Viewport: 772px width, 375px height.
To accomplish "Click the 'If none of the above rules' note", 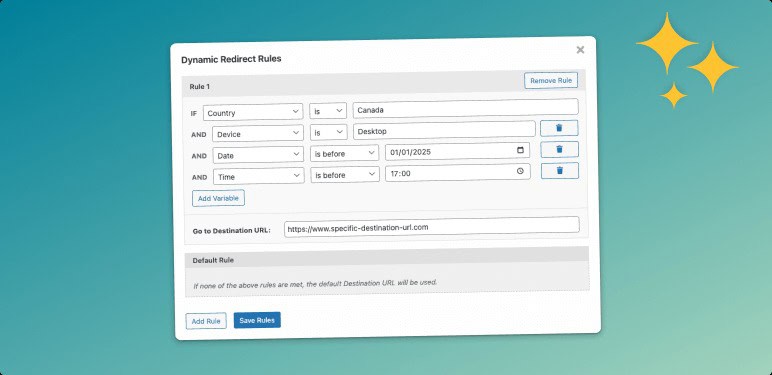I will tap(315, 284).
